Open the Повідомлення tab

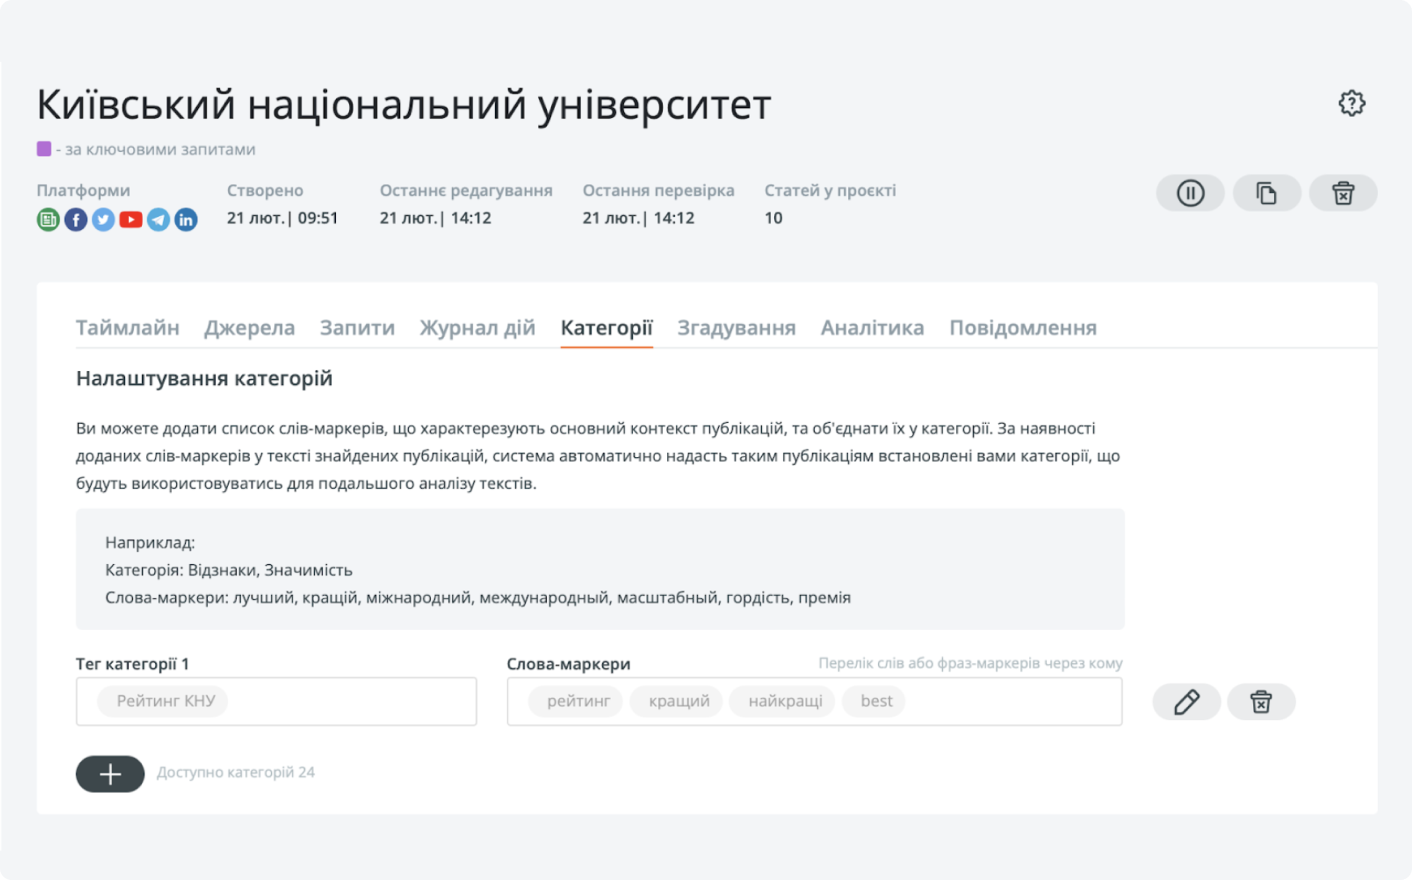pyautogui.click(x=1023, y=328)
